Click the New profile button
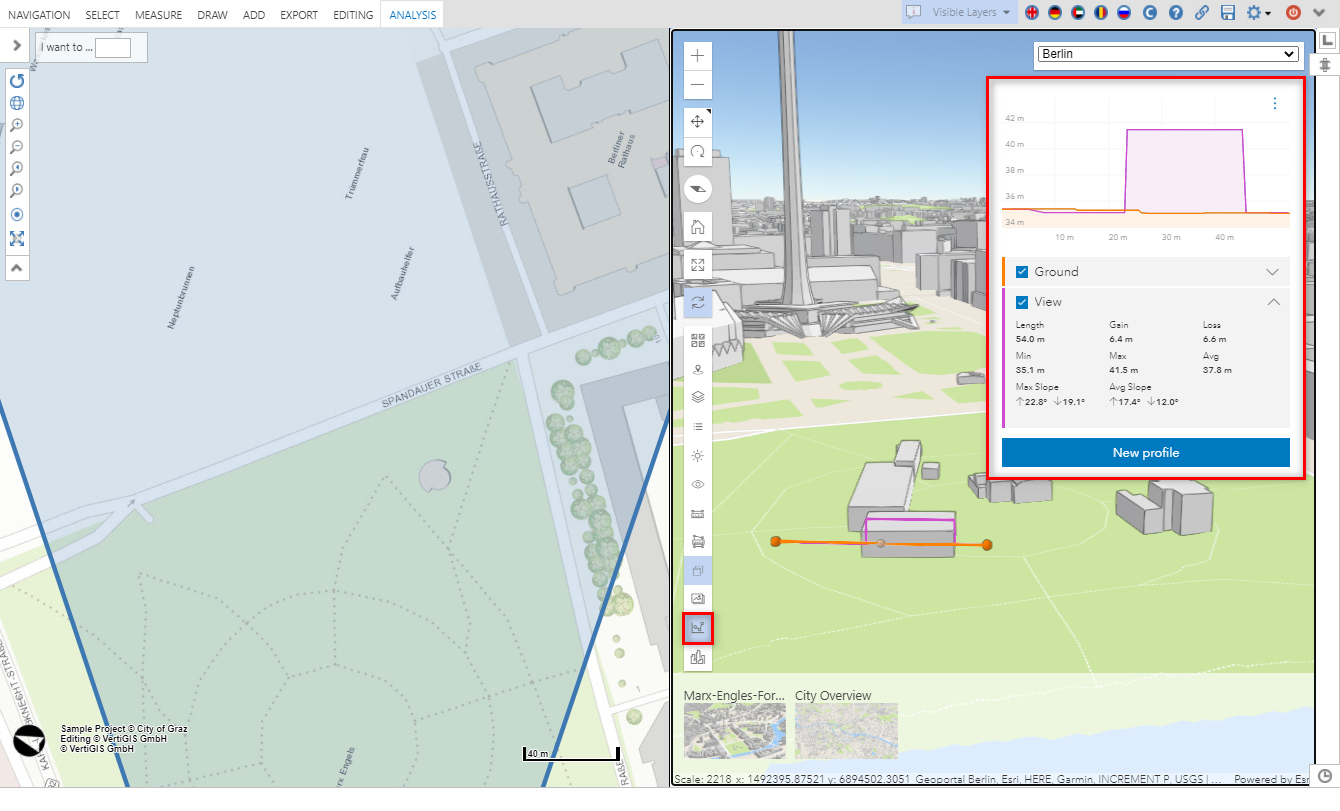Viewport: 1340px width, 811px height. (1145, 453)
